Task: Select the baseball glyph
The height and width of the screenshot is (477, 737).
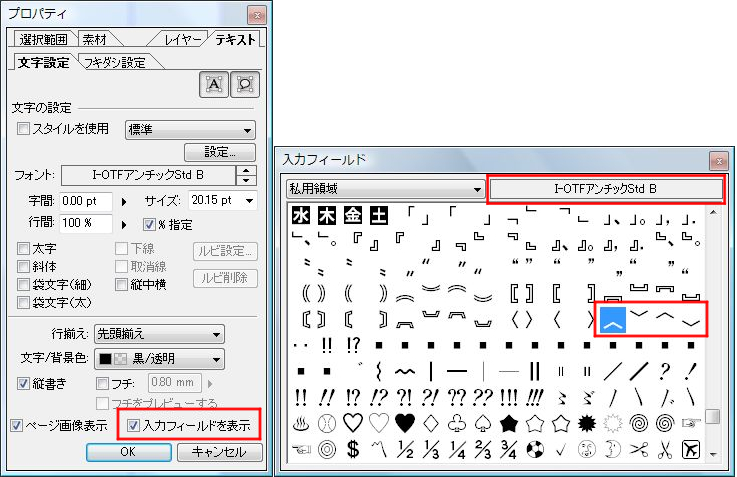Action: [x=327, y=423]
